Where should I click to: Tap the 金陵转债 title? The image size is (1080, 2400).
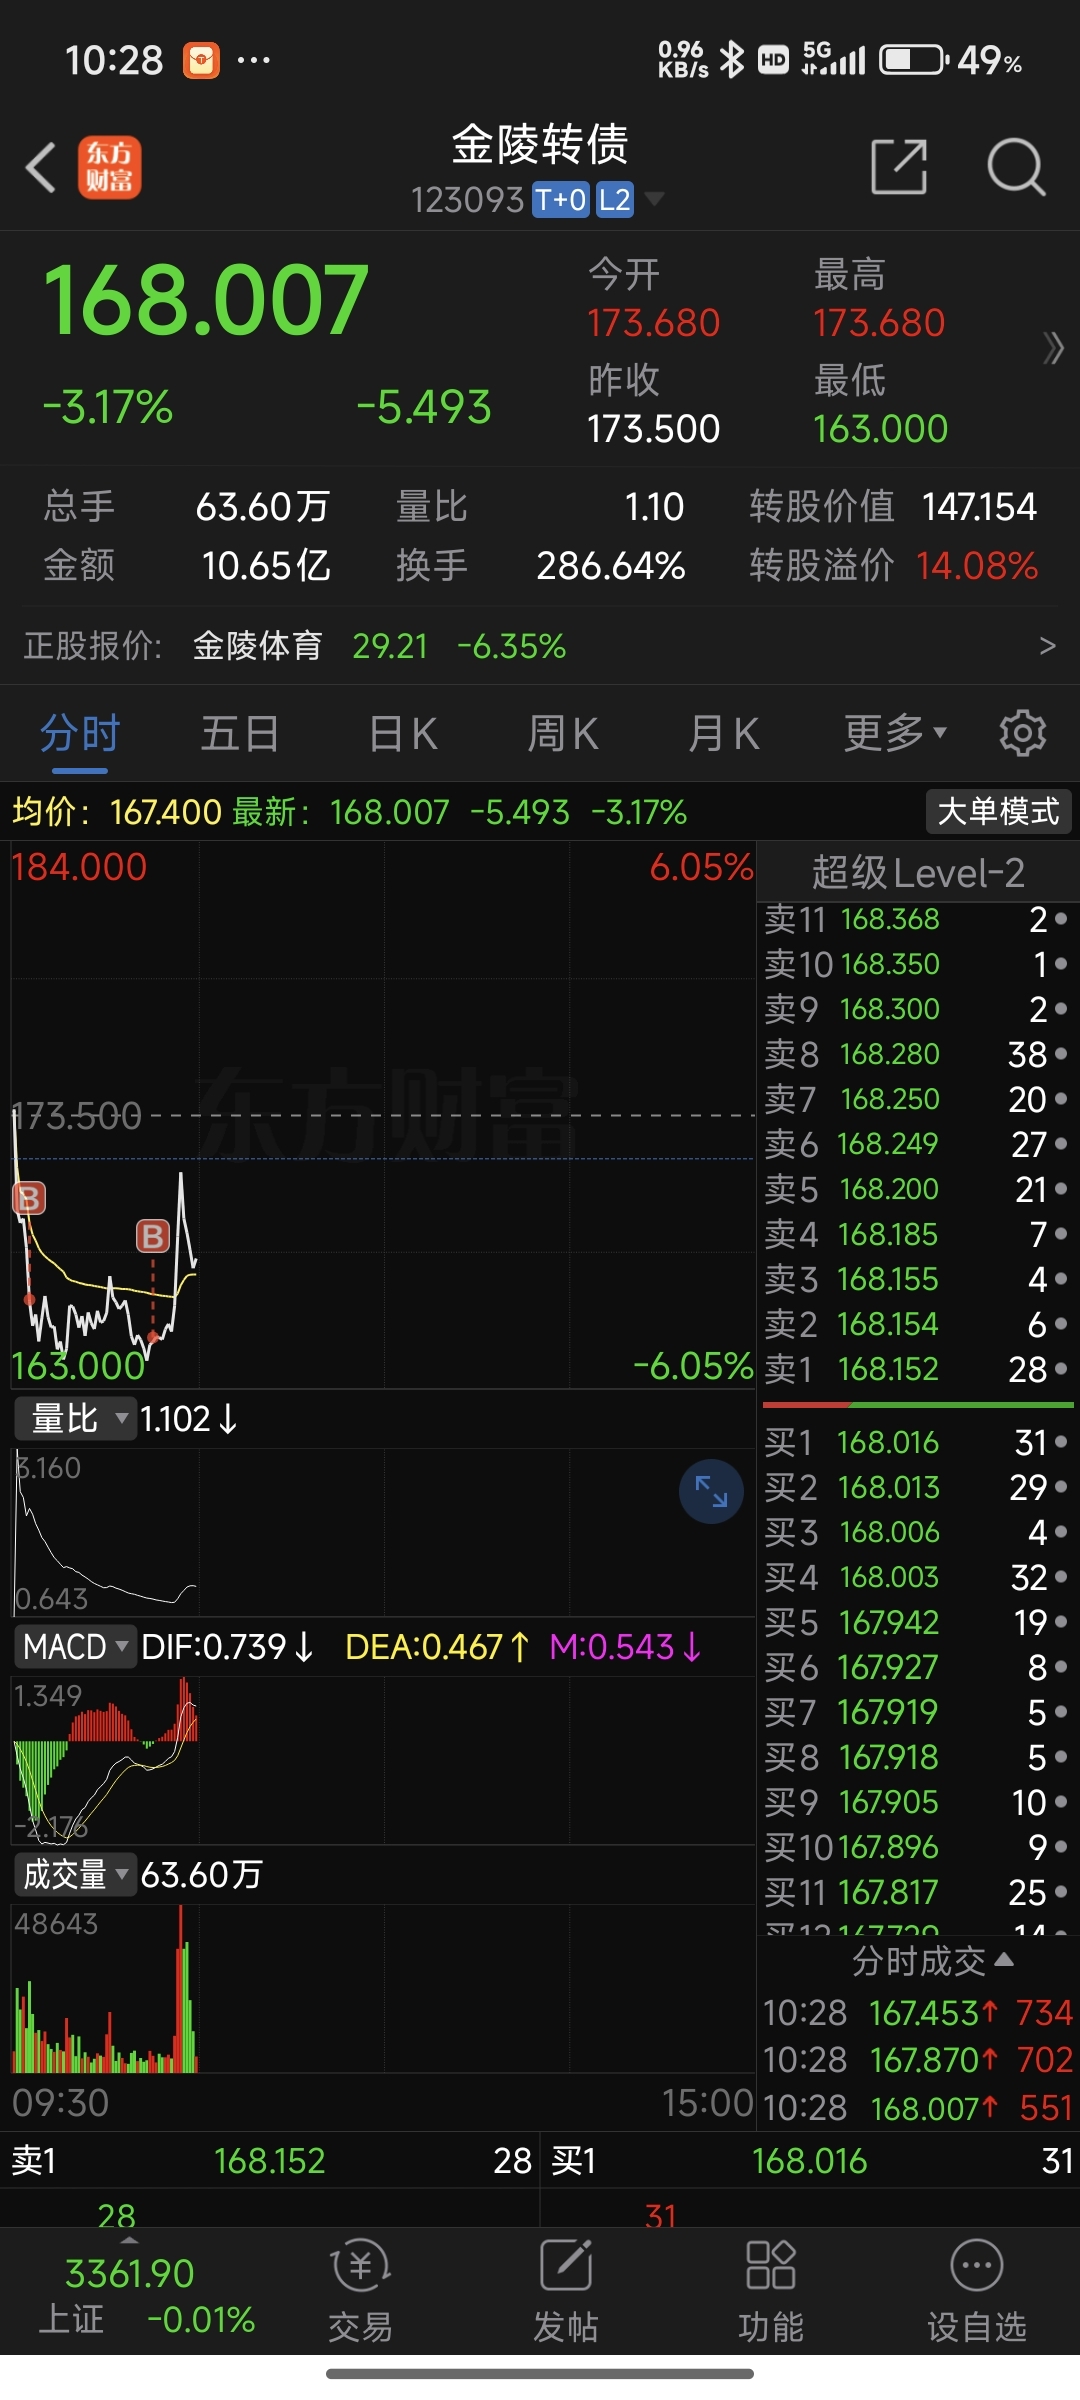pos(540,144)
